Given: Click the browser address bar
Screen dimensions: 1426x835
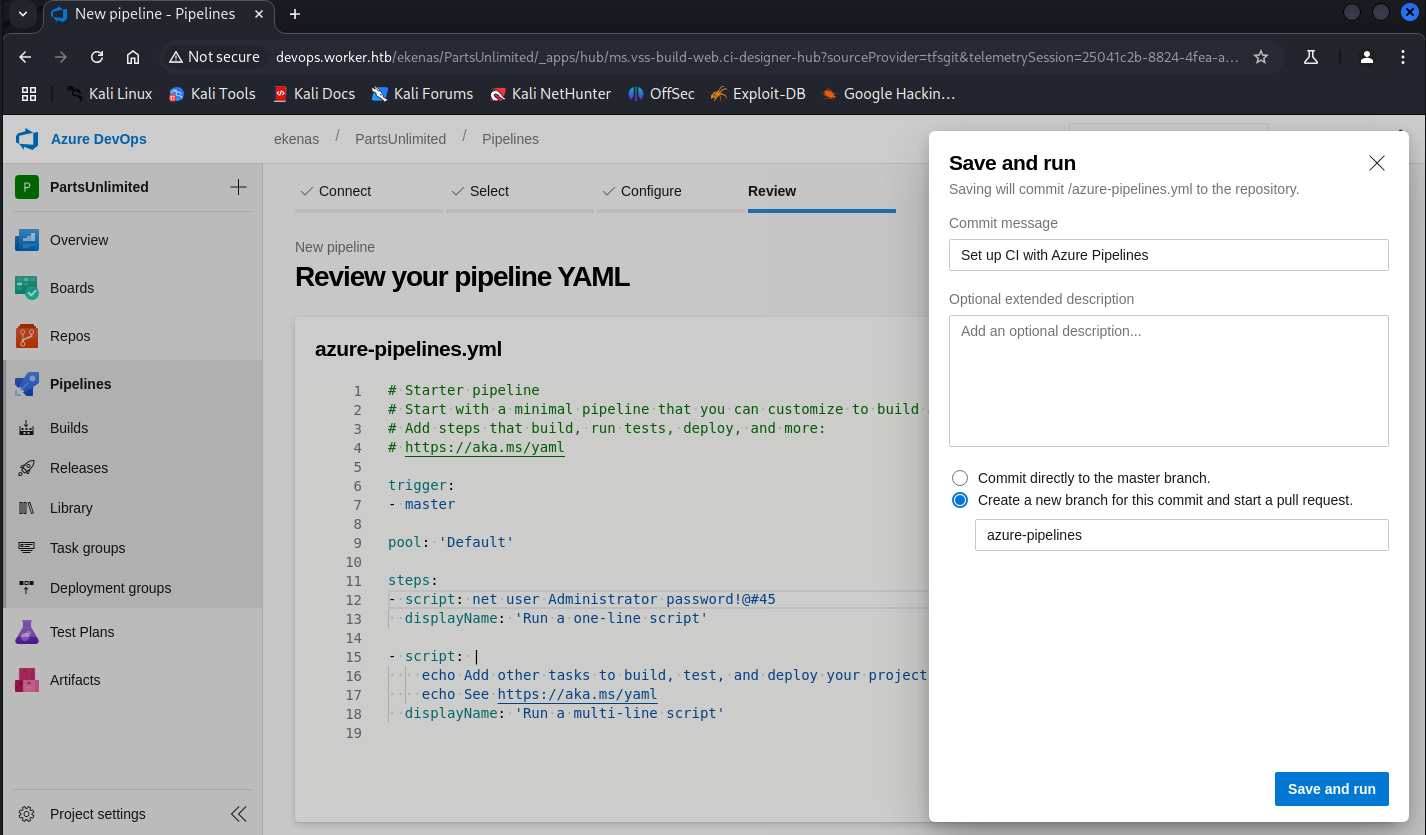Looking at the screenshot, I should click(756, 57).
